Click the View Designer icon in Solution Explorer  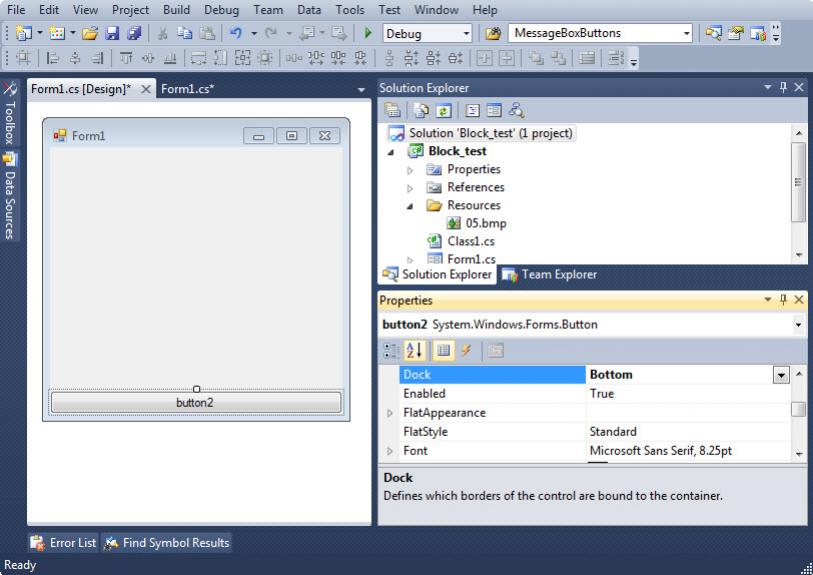point(494,110)
